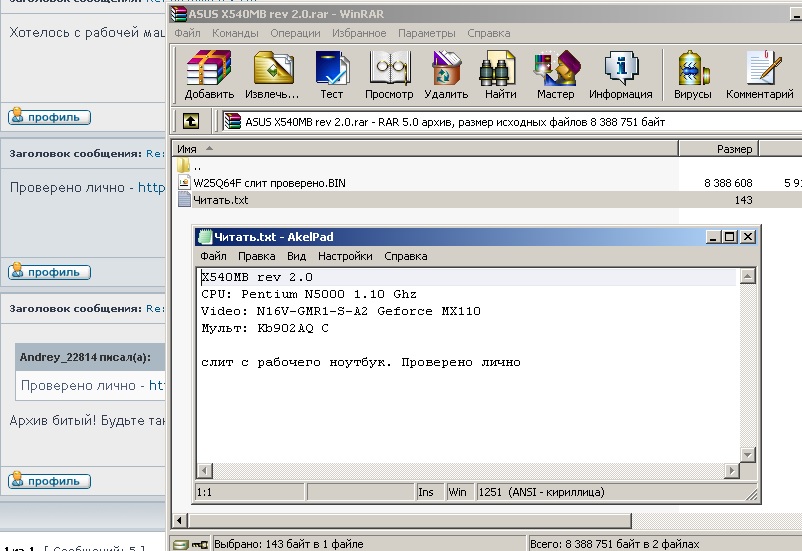Click the size value 8 388 608

click(728, 183)
